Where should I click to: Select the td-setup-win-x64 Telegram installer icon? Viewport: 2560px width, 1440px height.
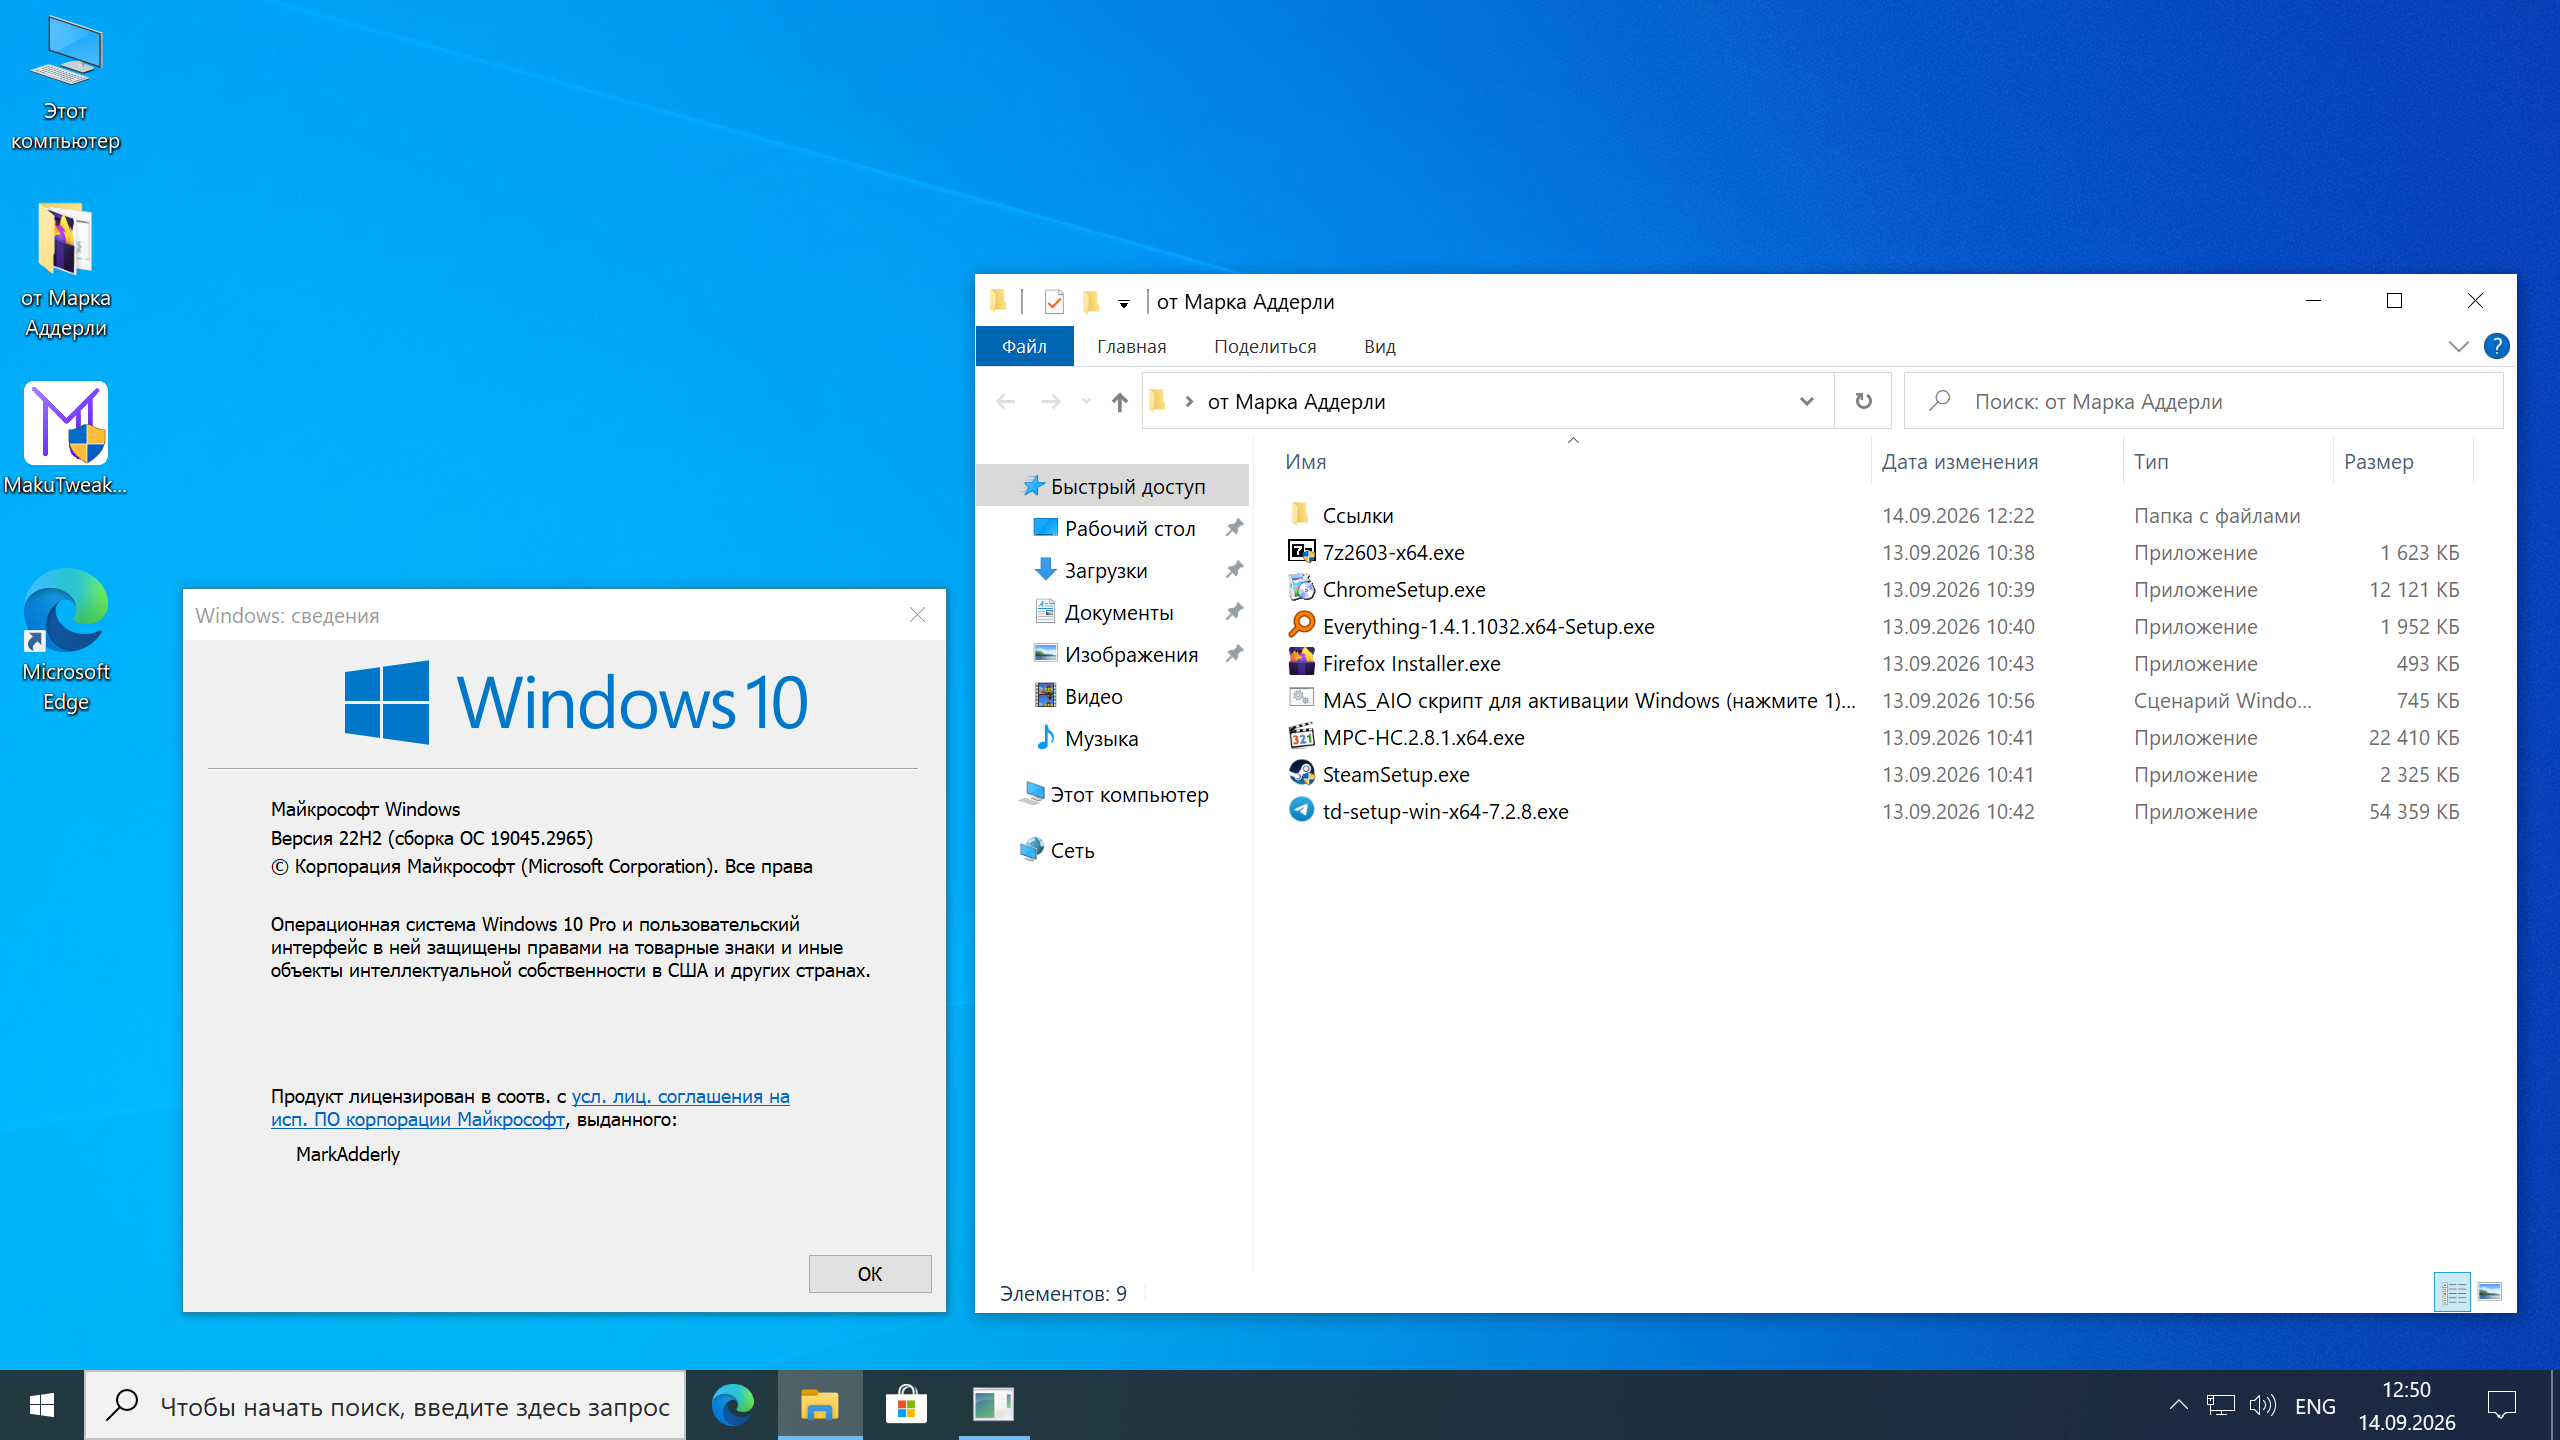click(1301, 810)
